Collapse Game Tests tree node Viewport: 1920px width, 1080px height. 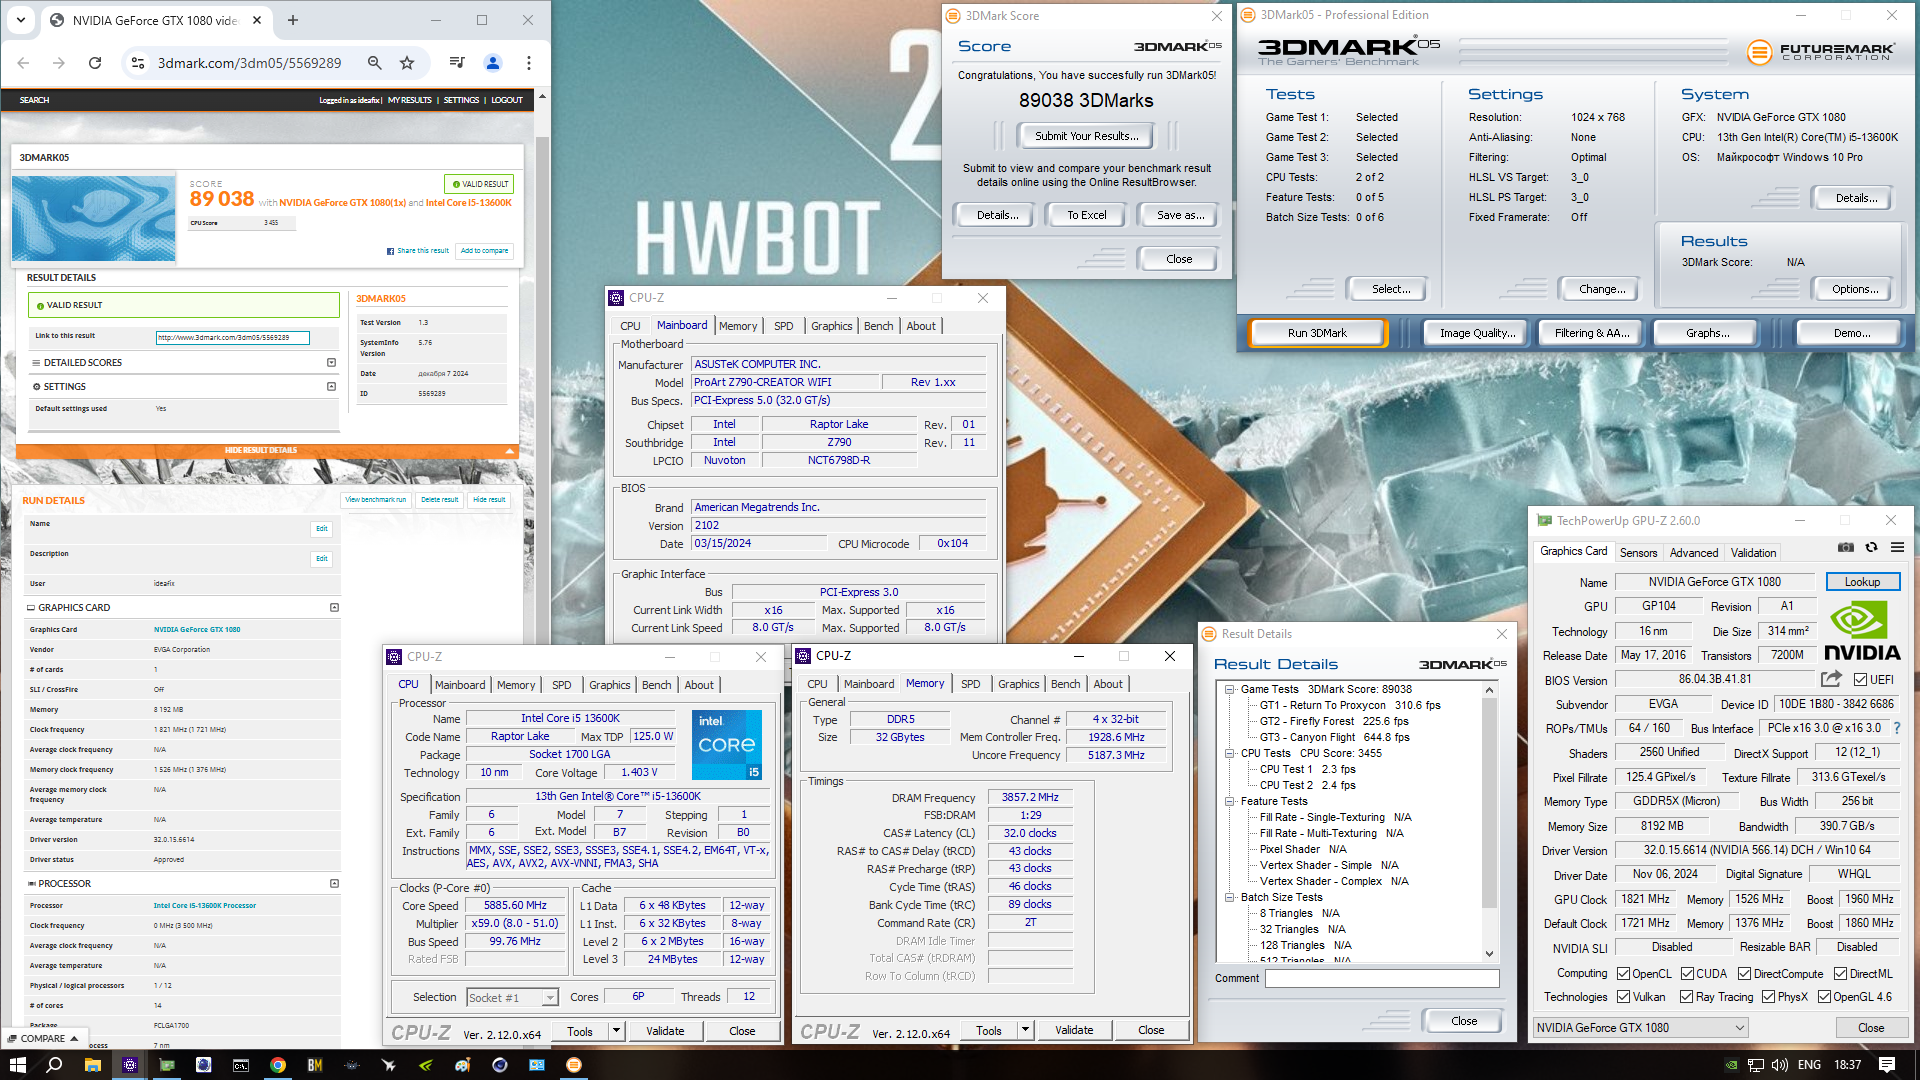pyautogui.click(x=1230, y=689)
